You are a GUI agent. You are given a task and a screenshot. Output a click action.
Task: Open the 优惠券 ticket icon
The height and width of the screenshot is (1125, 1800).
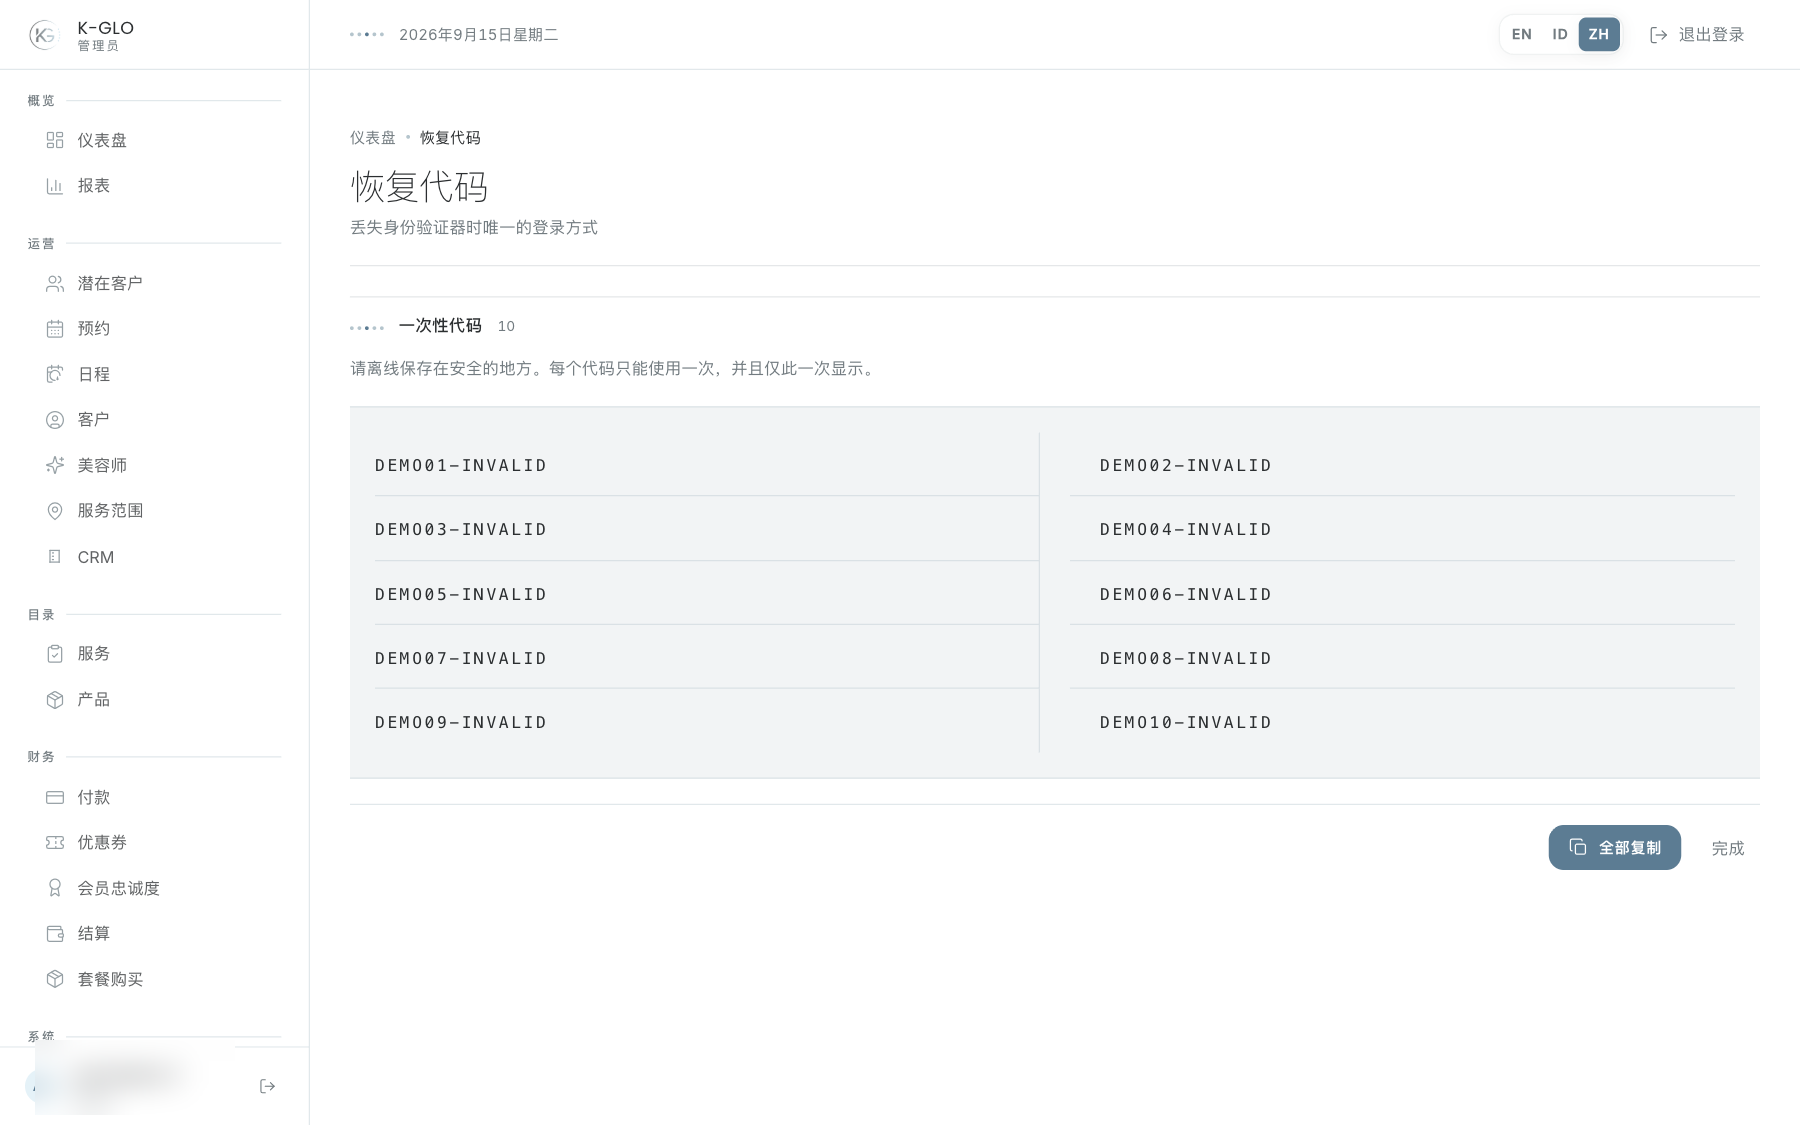[x=55, y=843]
